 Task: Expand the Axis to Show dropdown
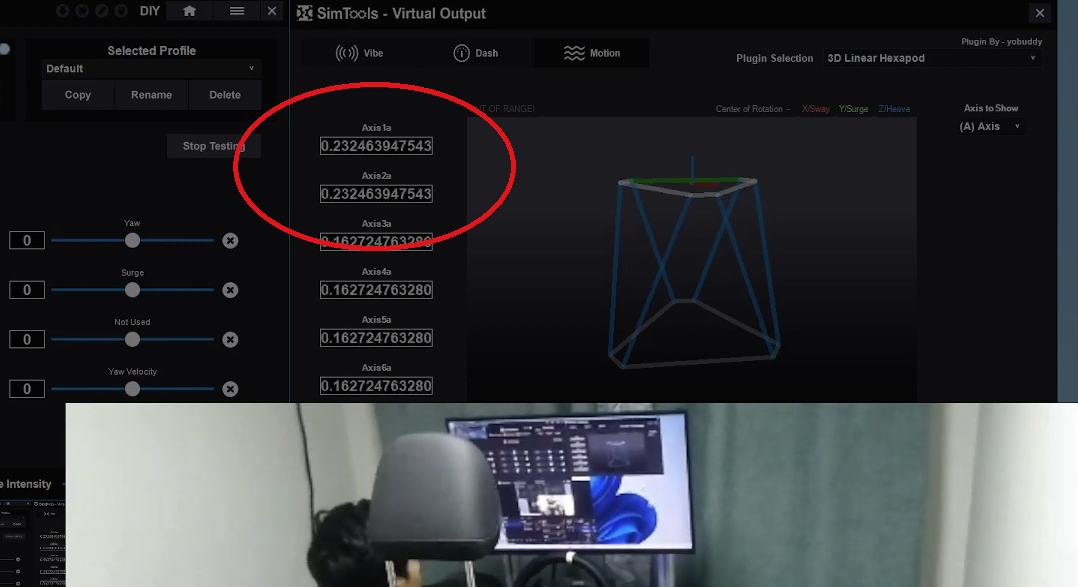click(x=990, y=126)
